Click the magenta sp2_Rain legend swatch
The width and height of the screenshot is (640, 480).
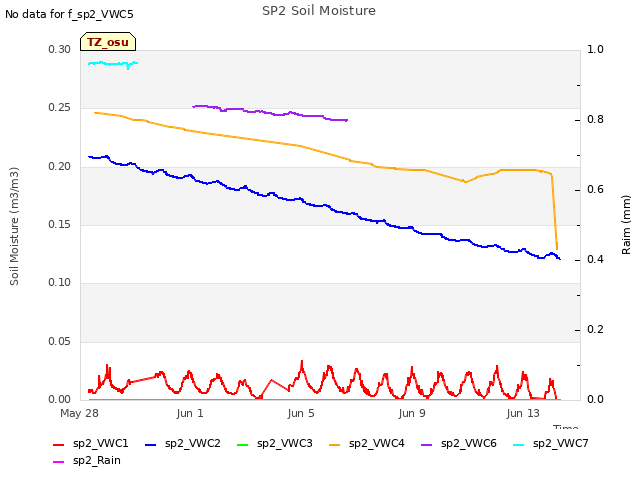tap(59, 462)
